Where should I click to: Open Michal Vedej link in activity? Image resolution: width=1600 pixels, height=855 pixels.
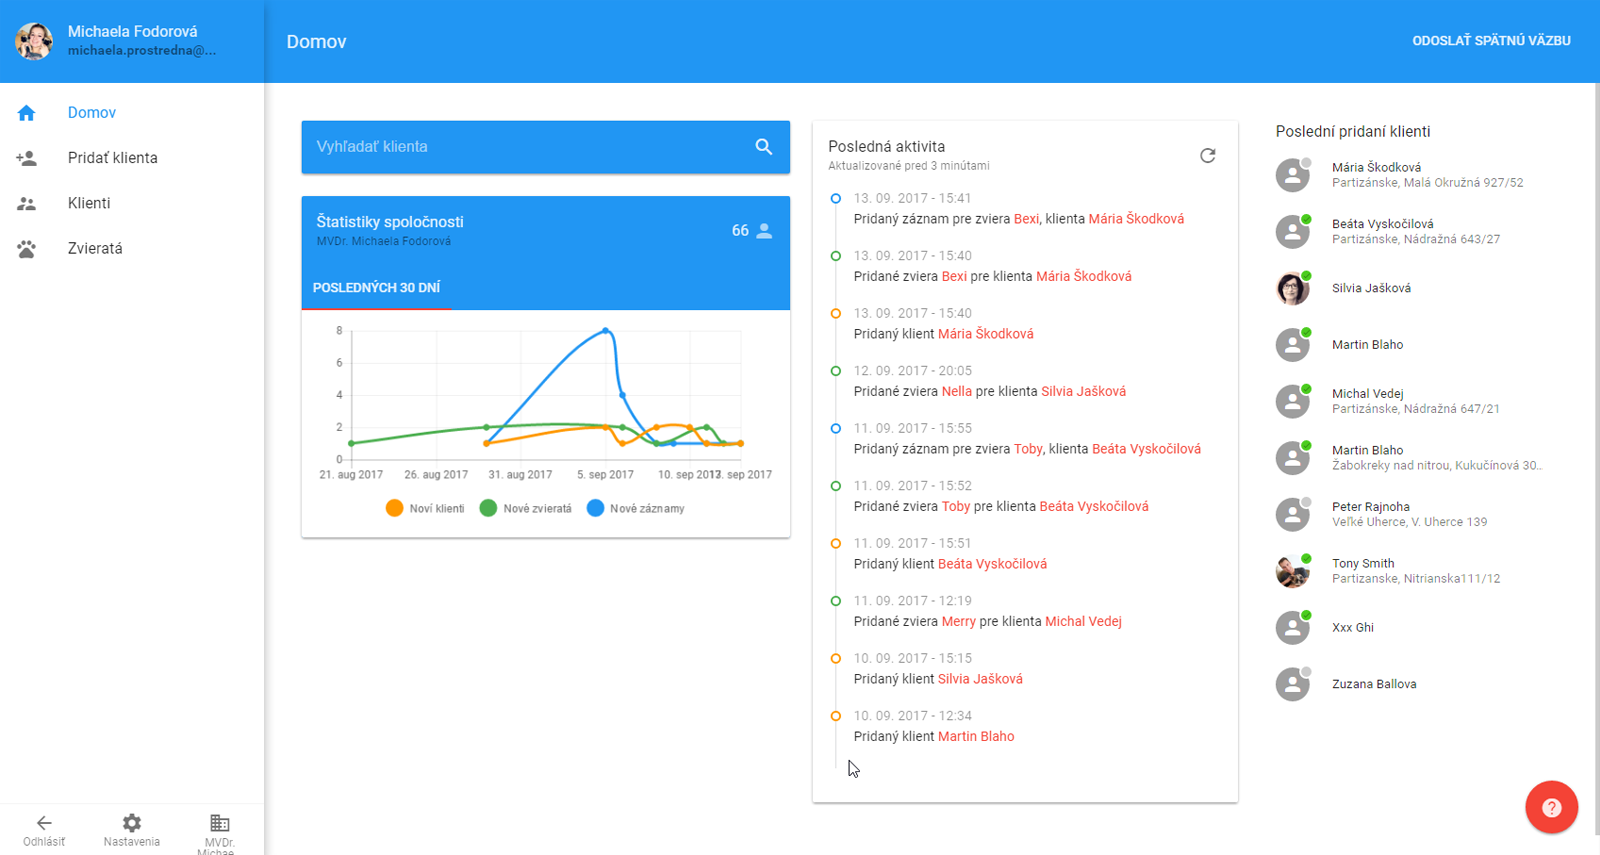[1083, 622]
